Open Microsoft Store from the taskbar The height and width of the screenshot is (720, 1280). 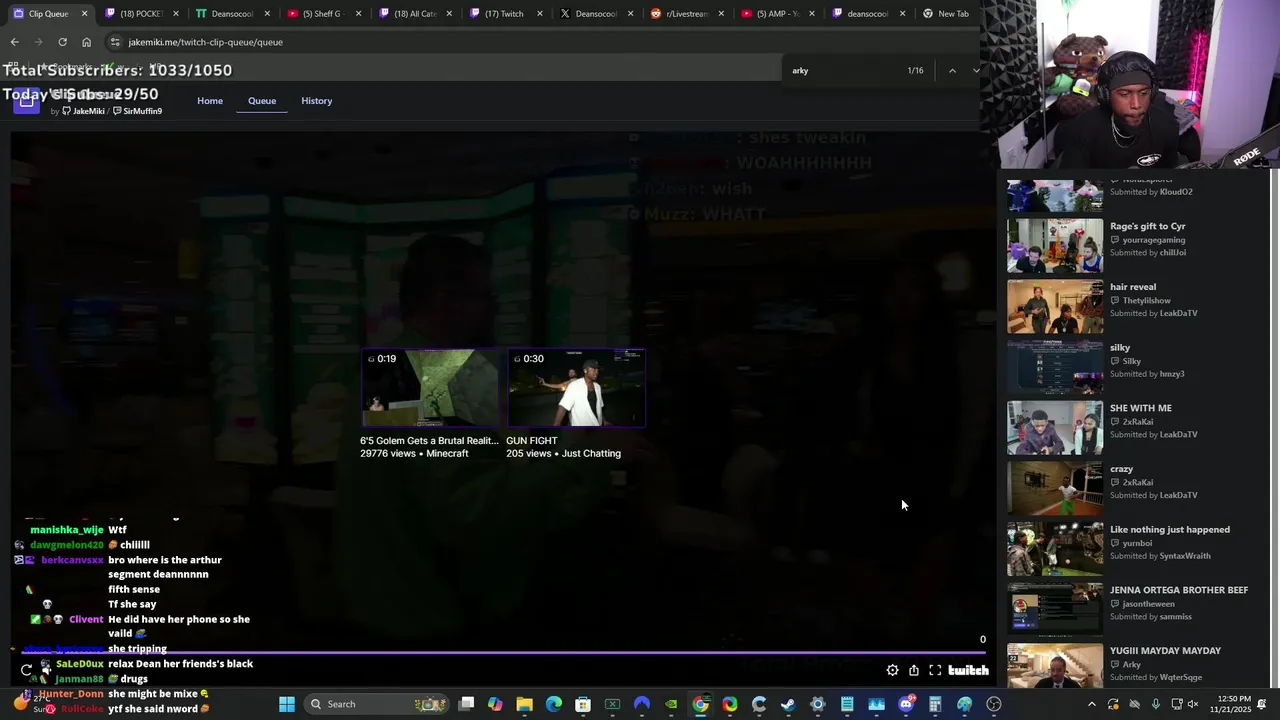click(583, 704)
